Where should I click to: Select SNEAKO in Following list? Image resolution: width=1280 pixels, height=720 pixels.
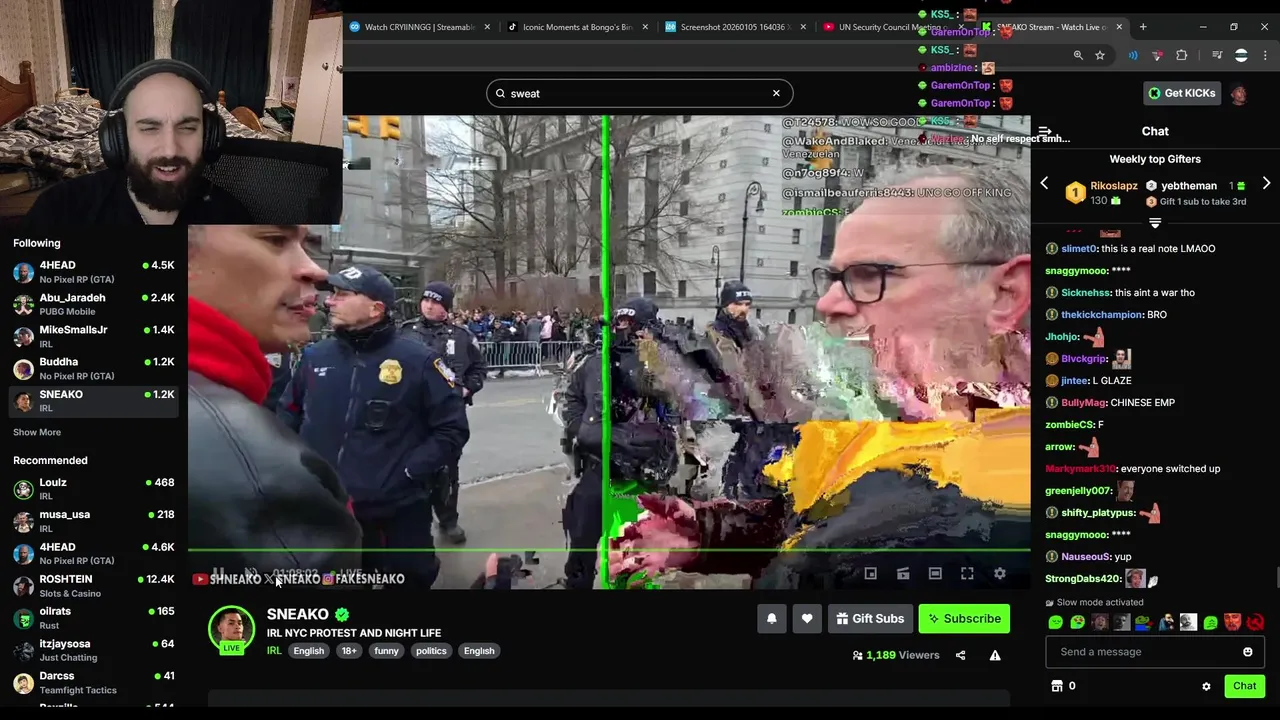tap(94, 400)
